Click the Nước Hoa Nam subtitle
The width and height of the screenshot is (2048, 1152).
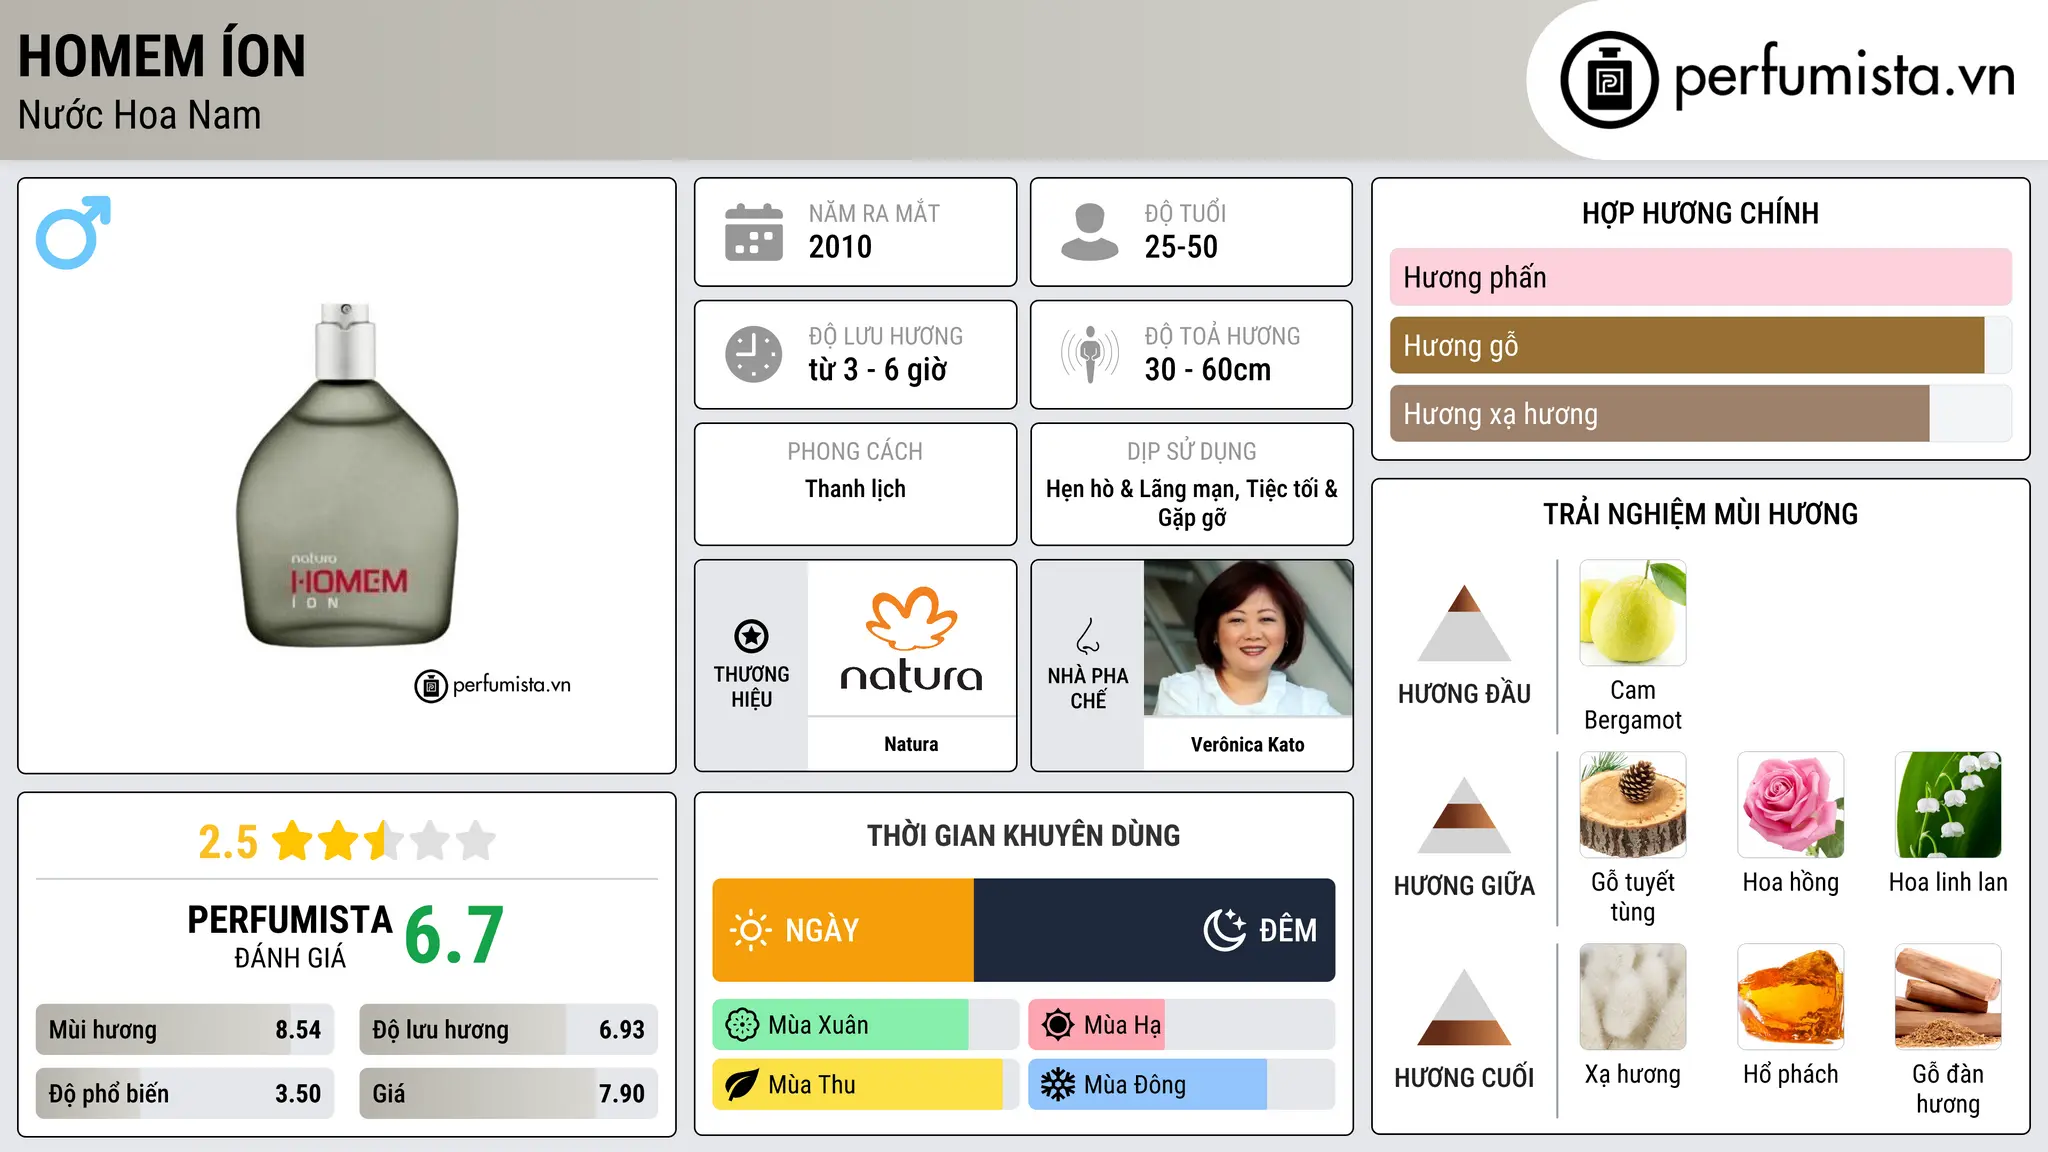140,115
